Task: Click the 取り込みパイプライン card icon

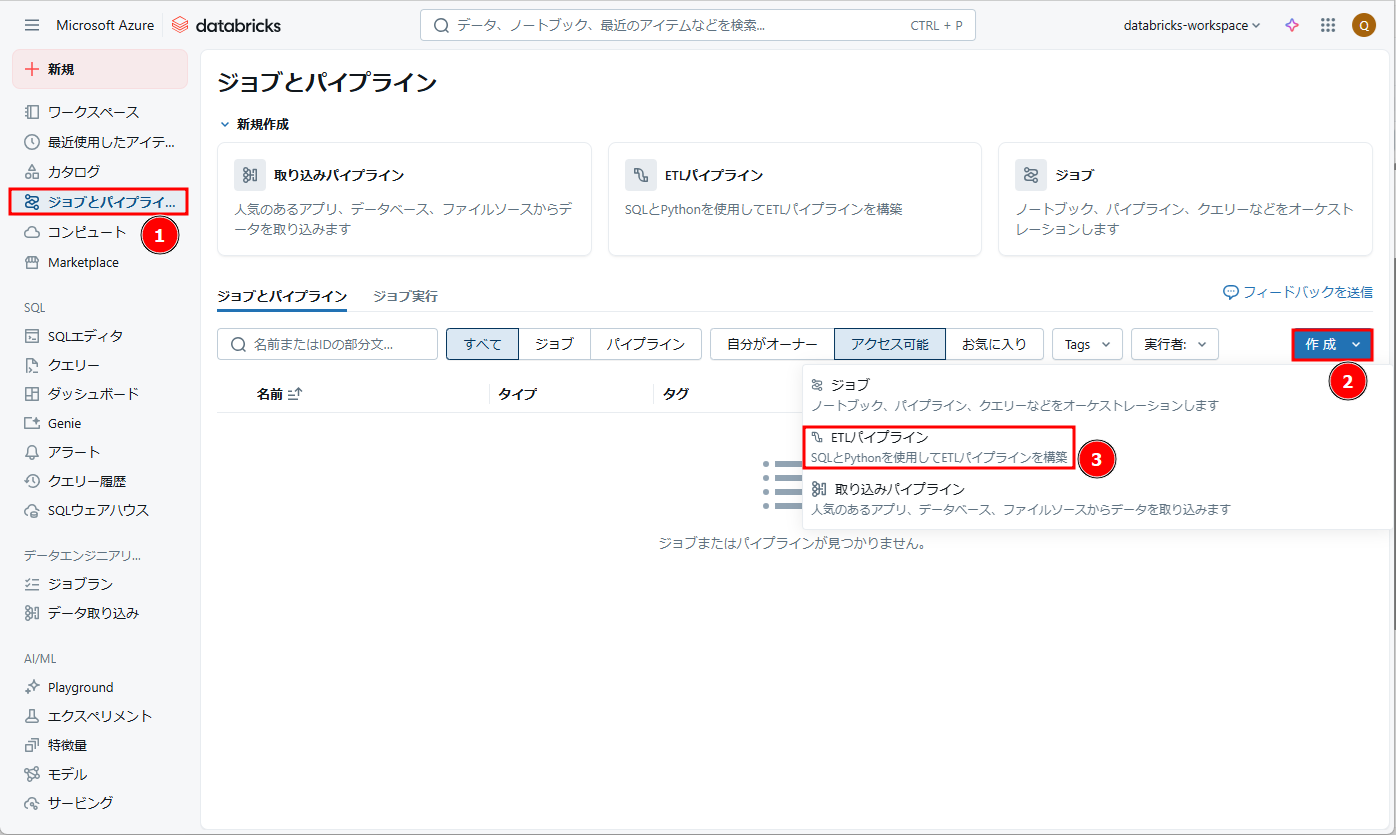Action: [x=250, y=175]
